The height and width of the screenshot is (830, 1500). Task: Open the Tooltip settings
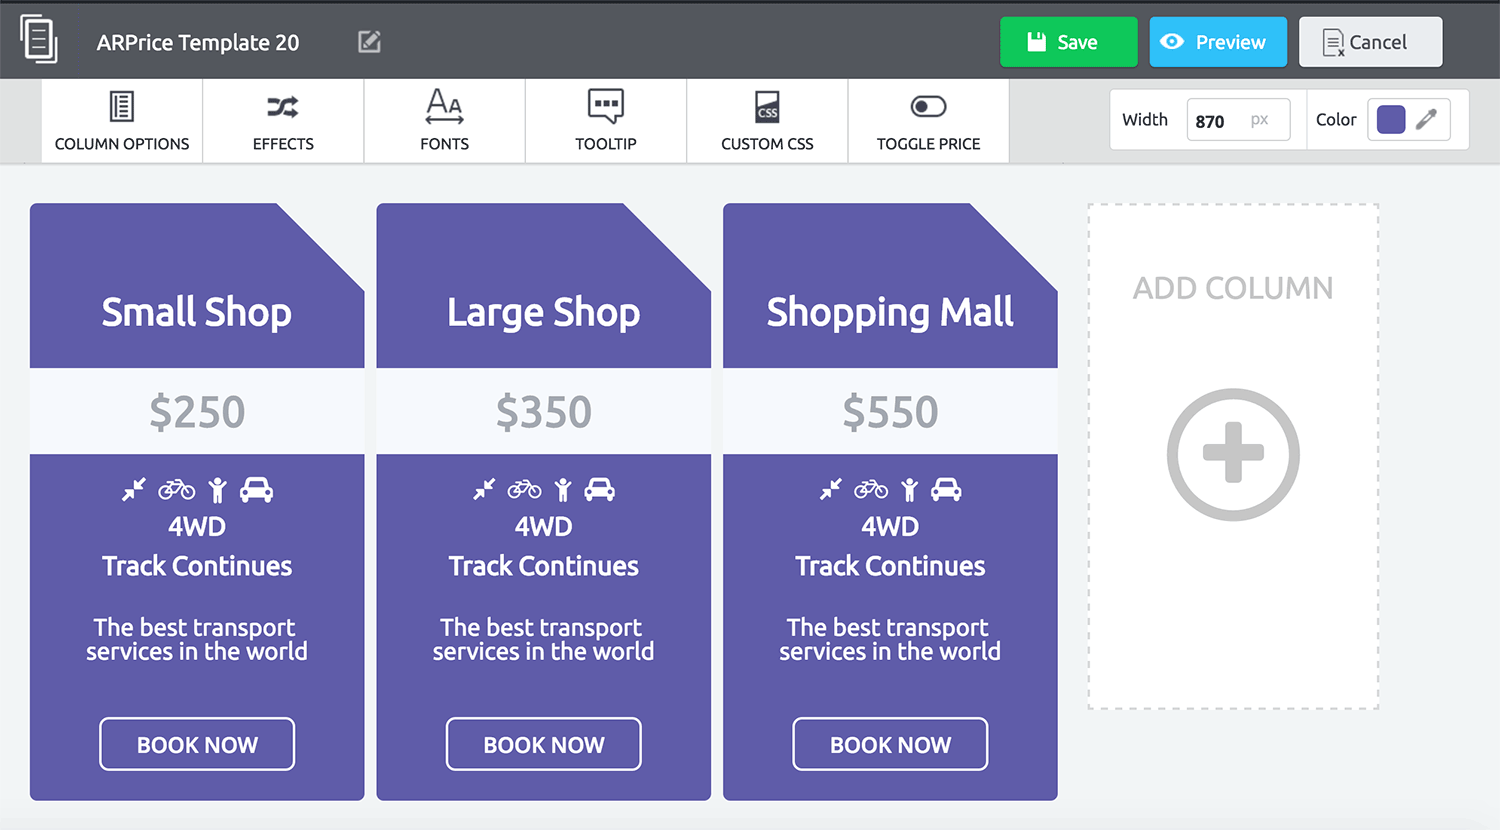click(606, 121)
